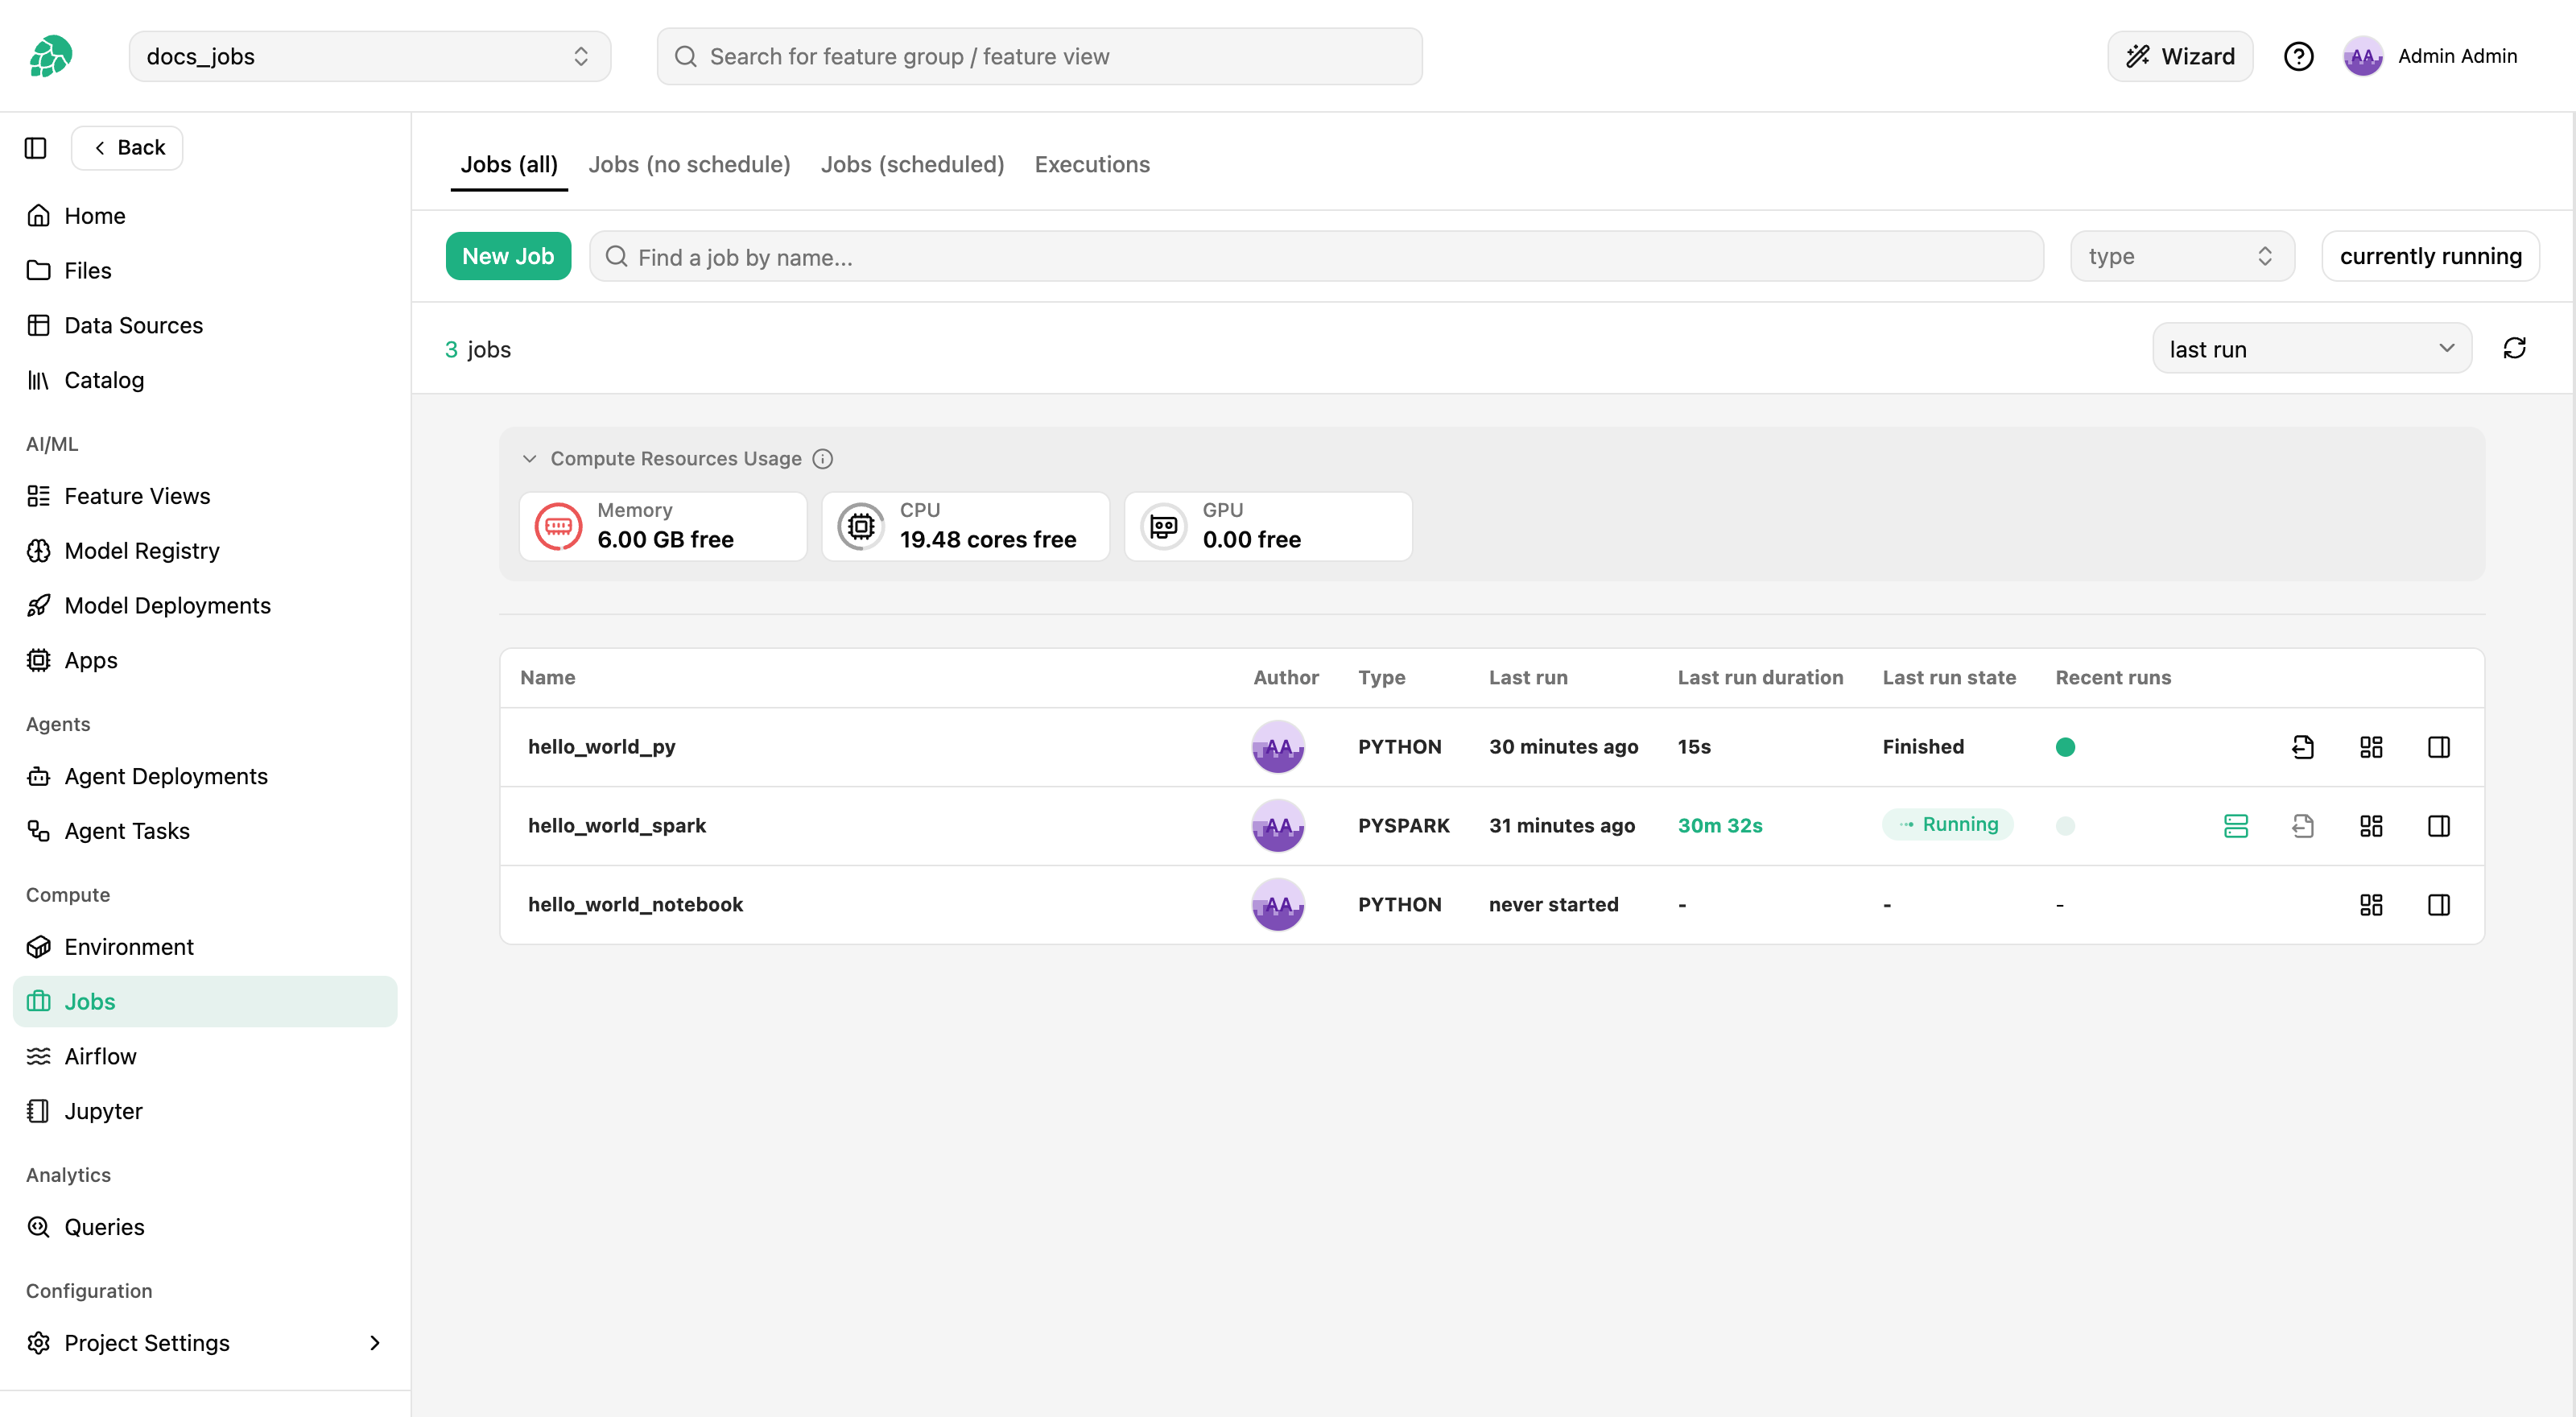This screenshot has height=1417, width=2576.
Task: Switch to Jobs (no schedule) tab
Action: click(689, 164)
